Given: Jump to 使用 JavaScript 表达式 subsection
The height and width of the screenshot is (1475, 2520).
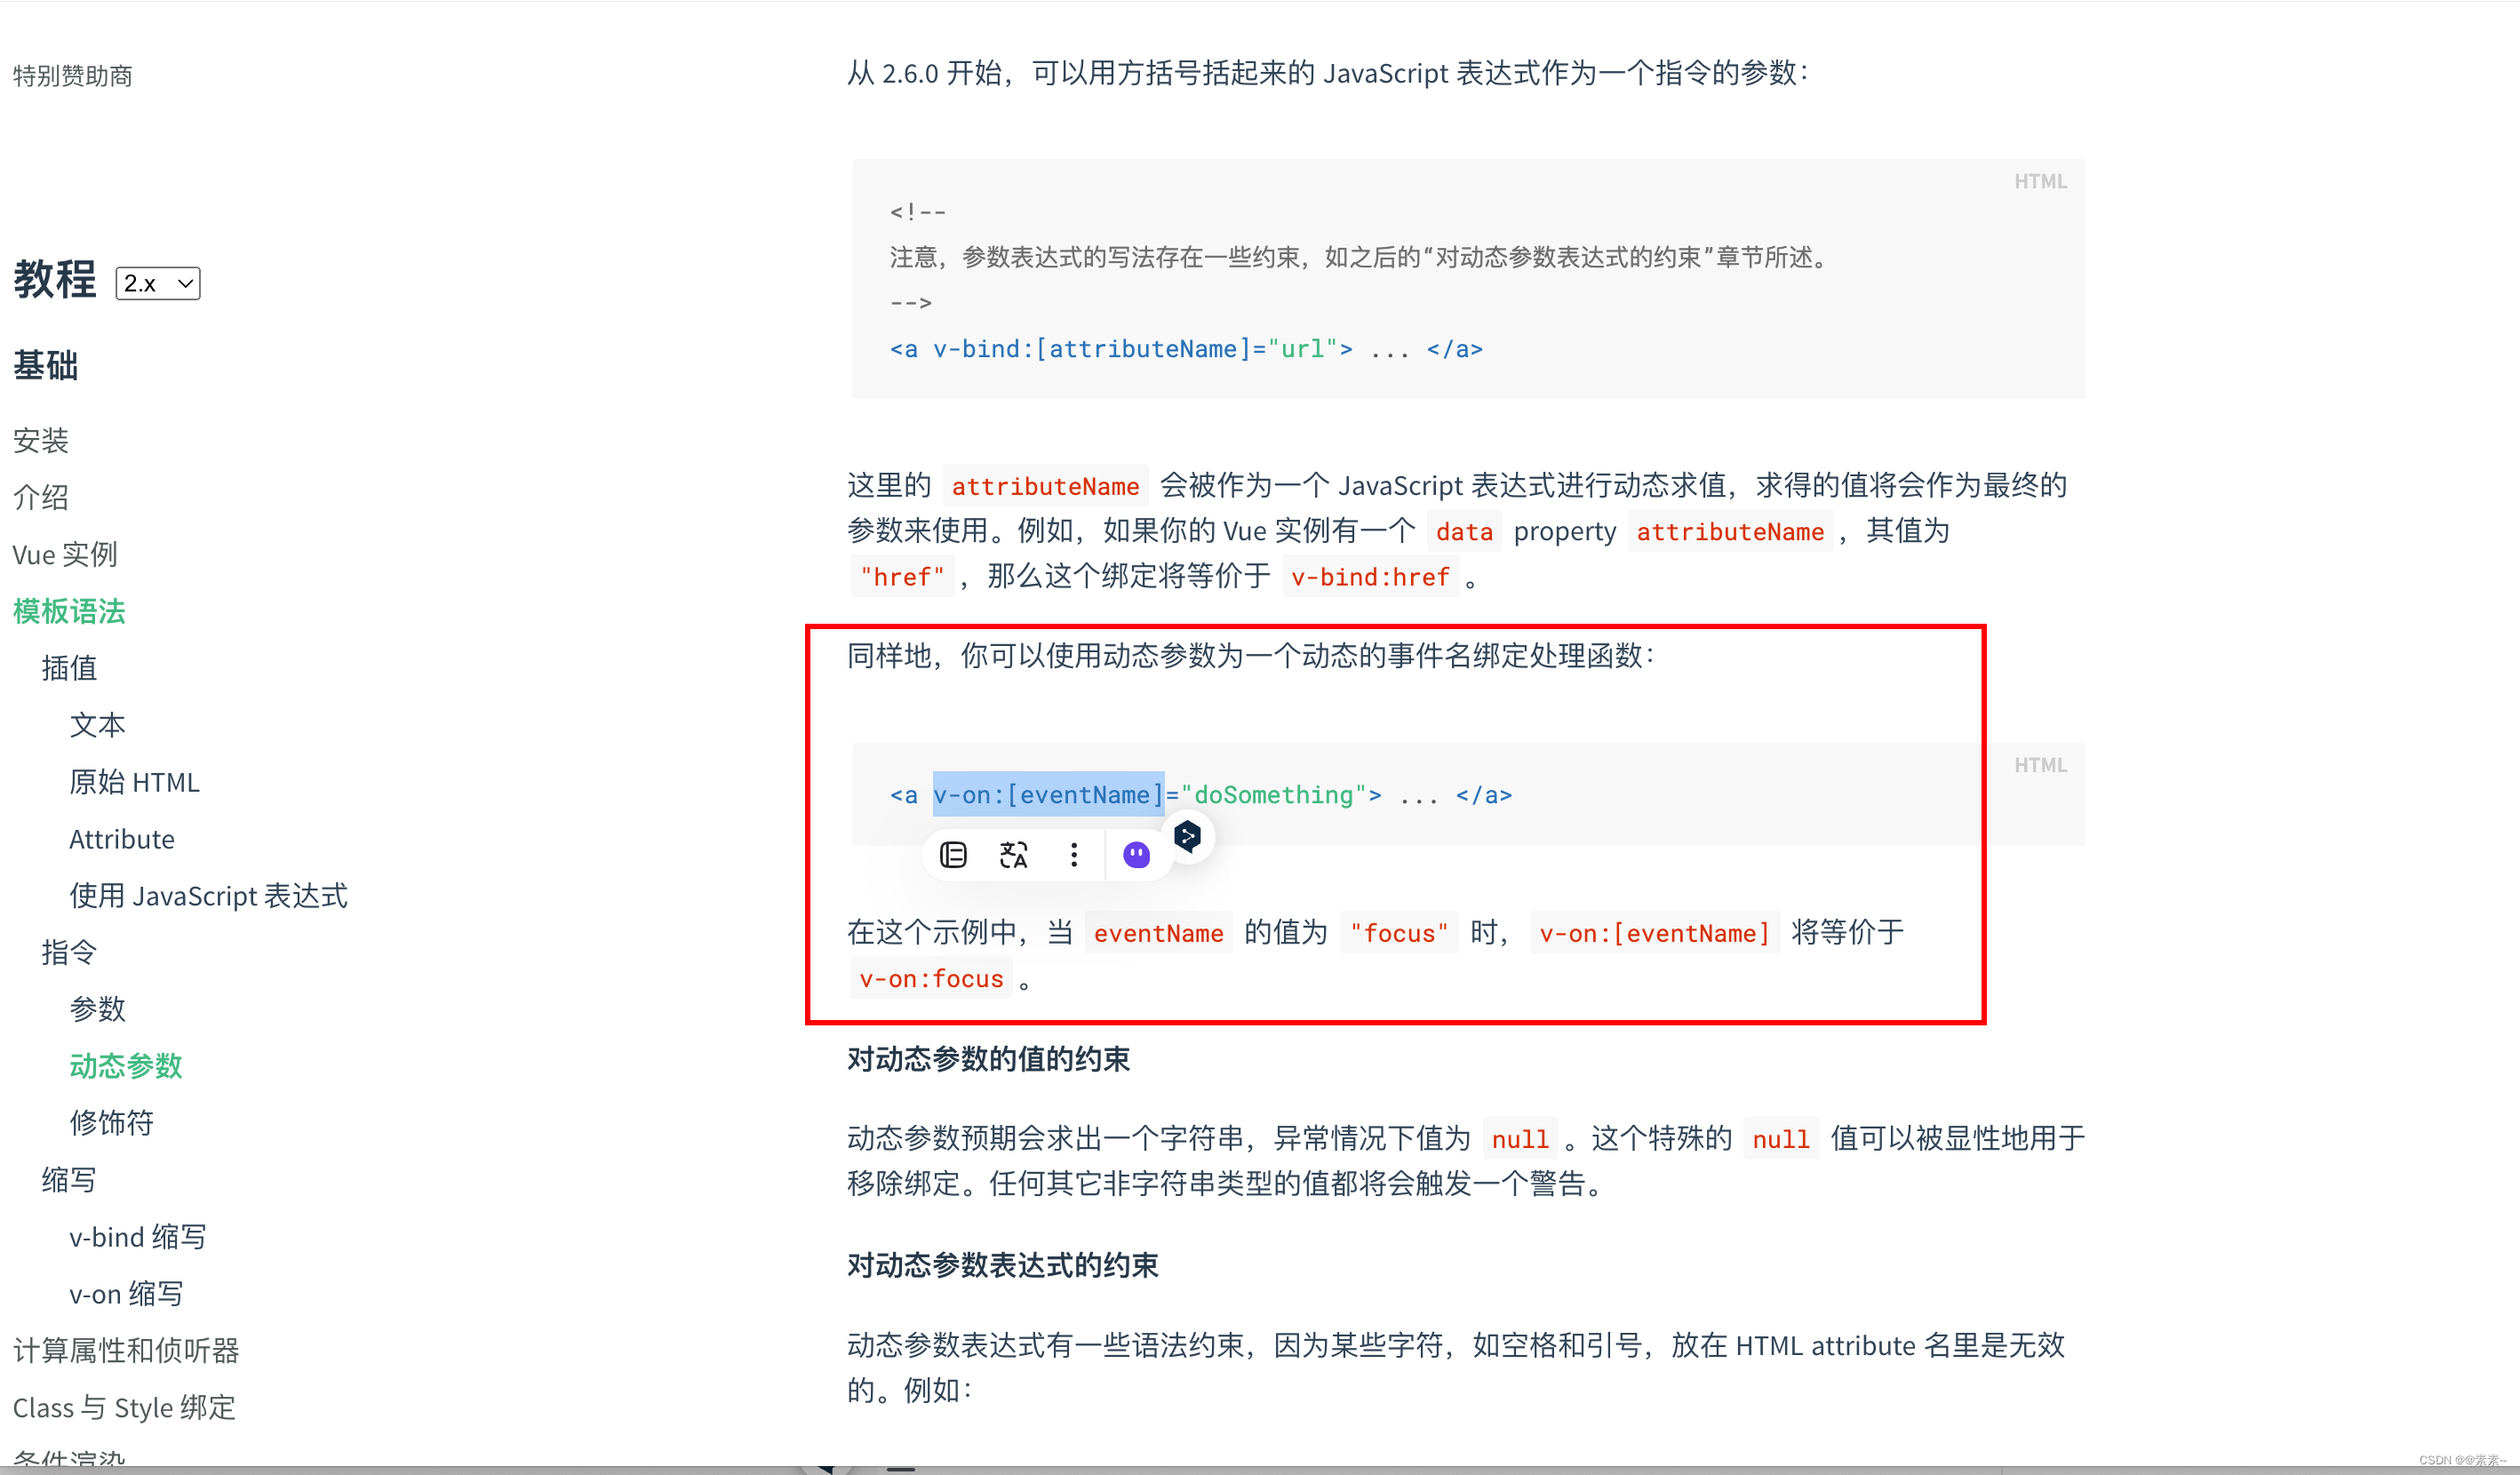Looking at the screenshot, I should [x=209, y=896].
